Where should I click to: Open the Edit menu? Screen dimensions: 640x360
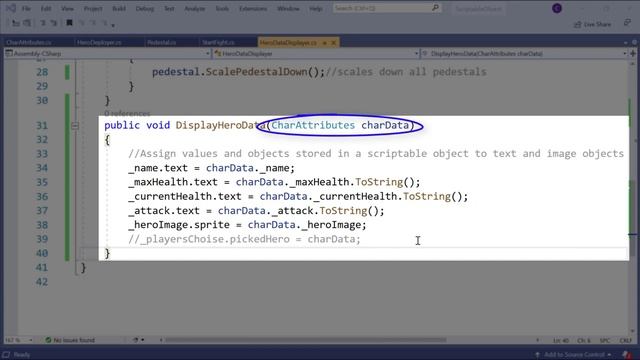click(x=46, y=9)
